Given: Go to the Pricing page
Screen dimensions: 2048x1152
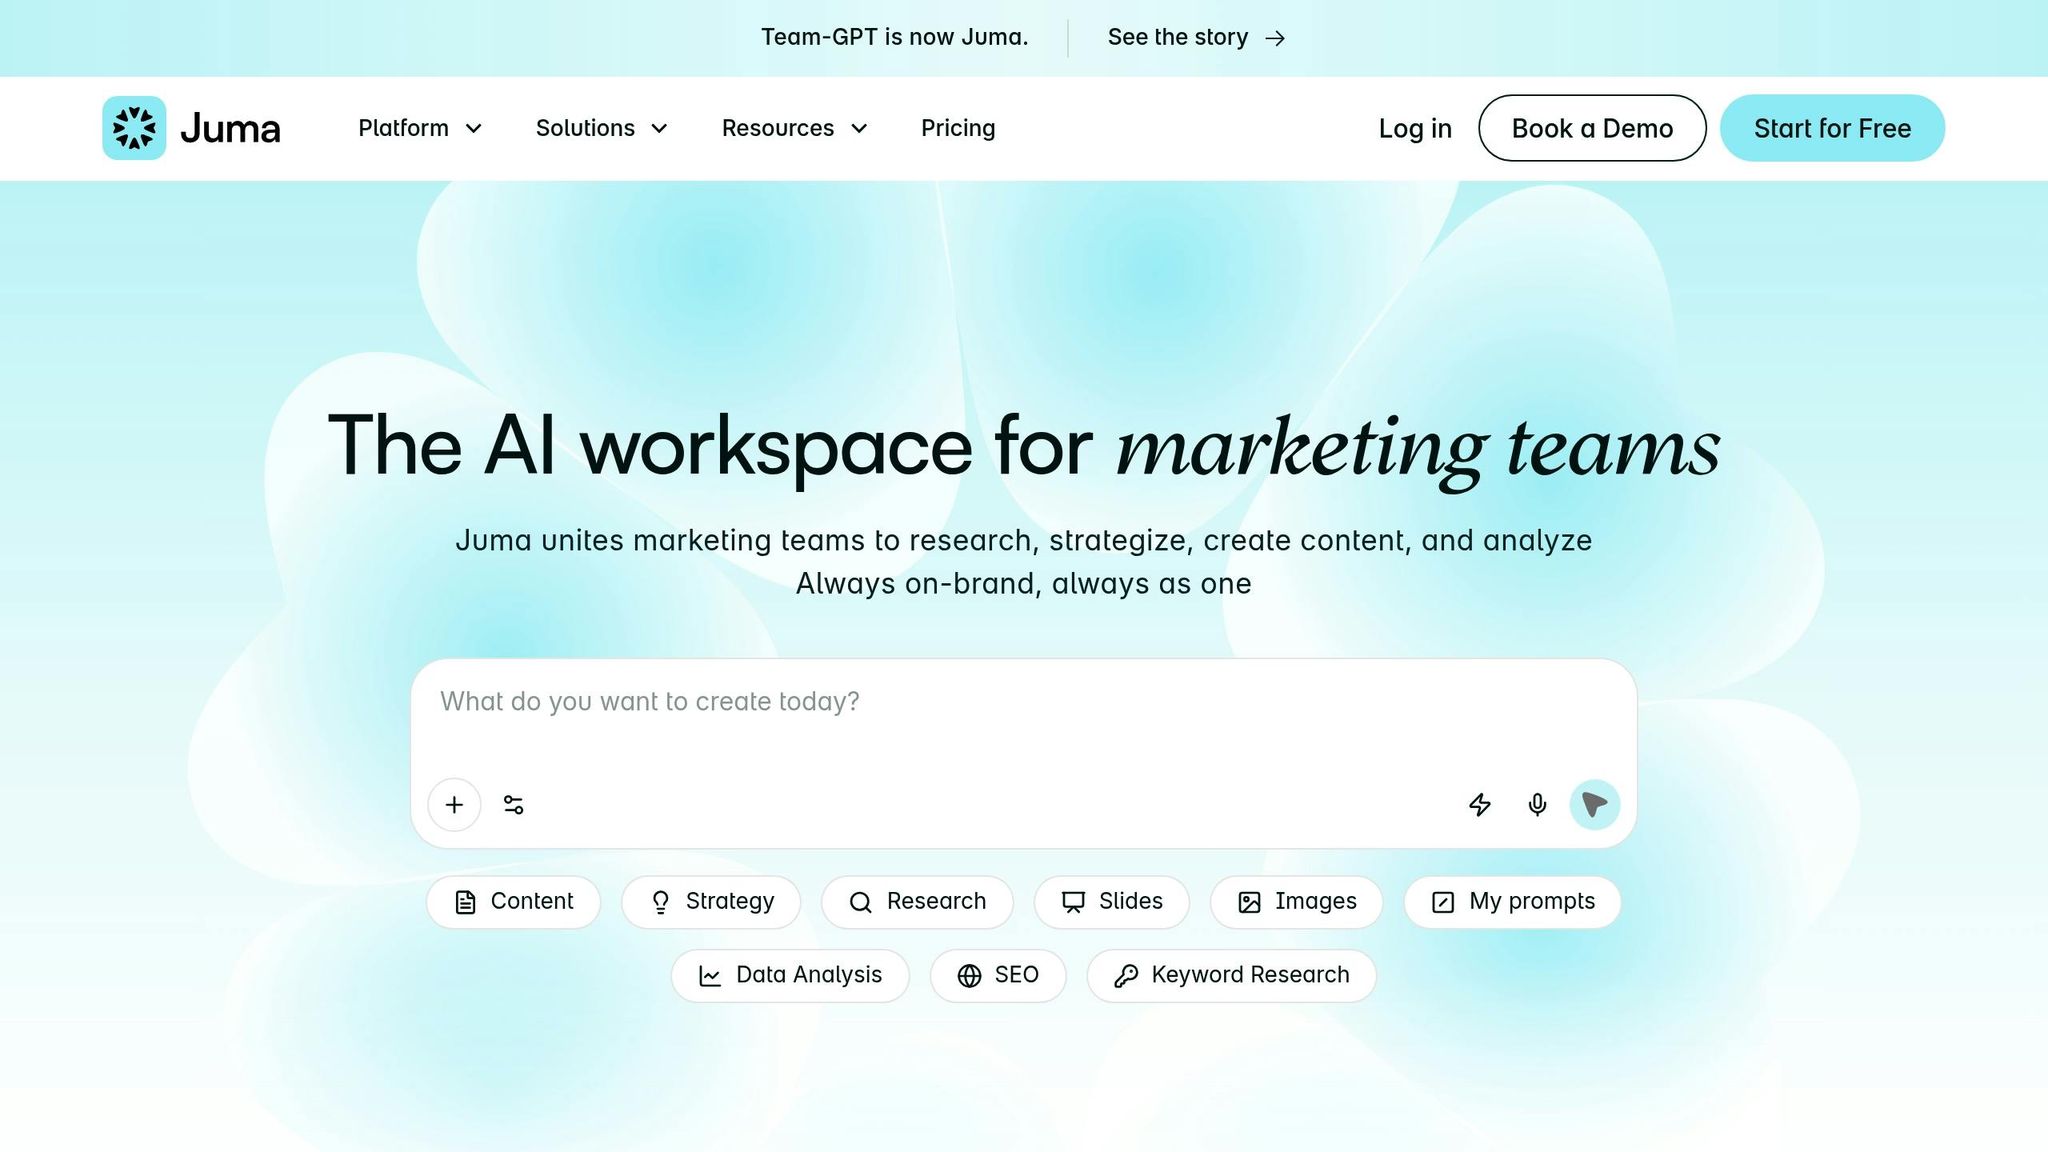Looking at the screenshot, I should [x=957, y=128].
